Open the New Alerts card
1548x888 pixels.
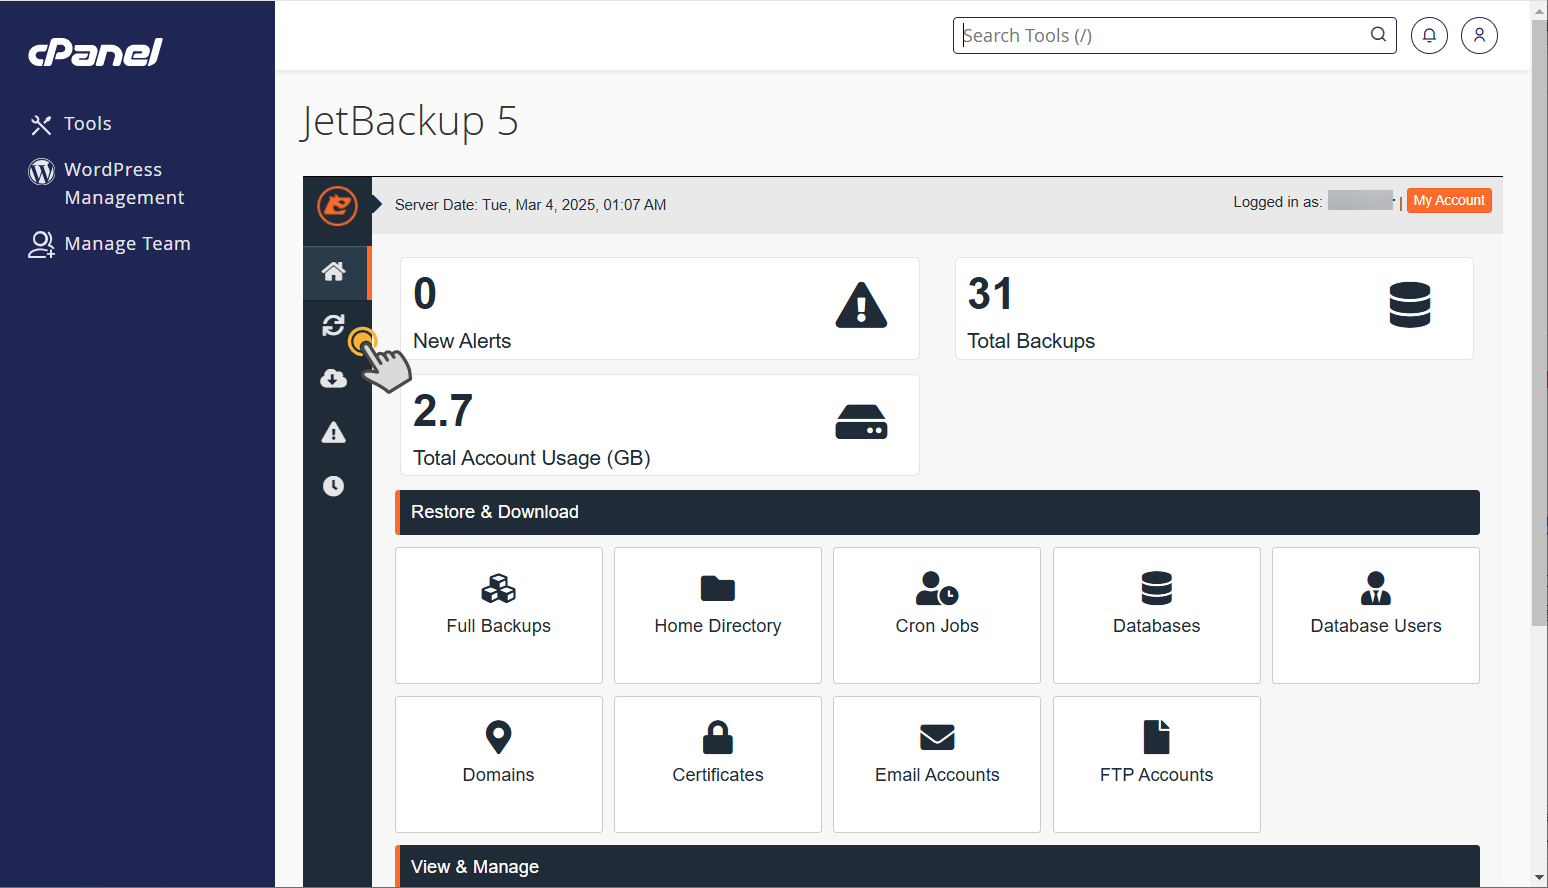pyautogui.click(x=660, y=309)
